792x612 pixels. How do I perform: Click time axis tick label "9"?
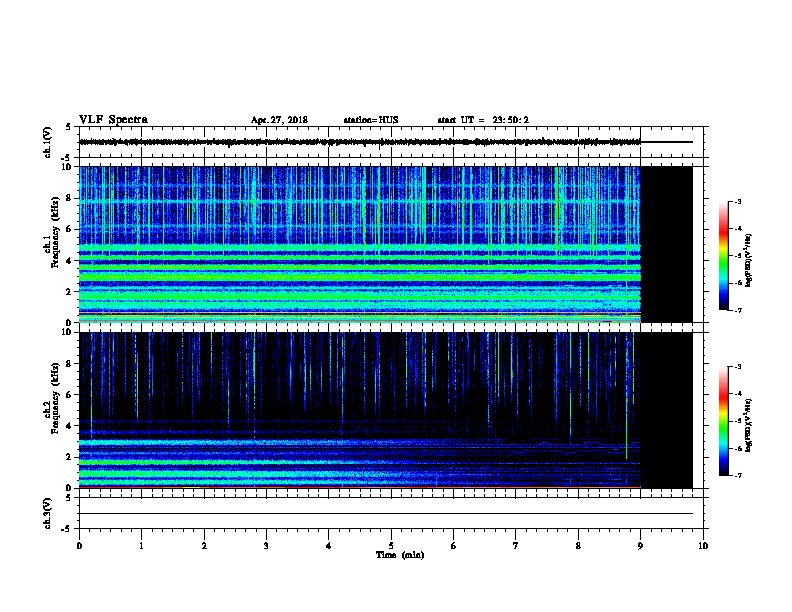[640, 546]
